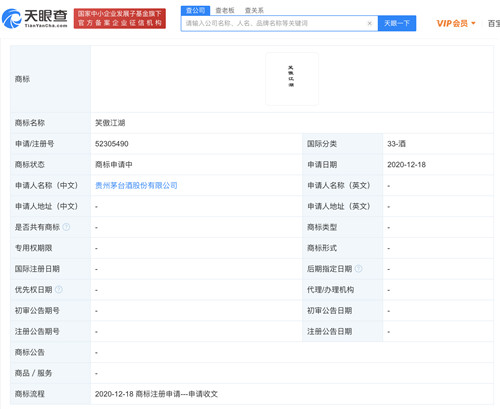View the 笑傲江湖 trademark image thumbnail
The width and height of the screenshot is (500, 409).
click(292, 79)
